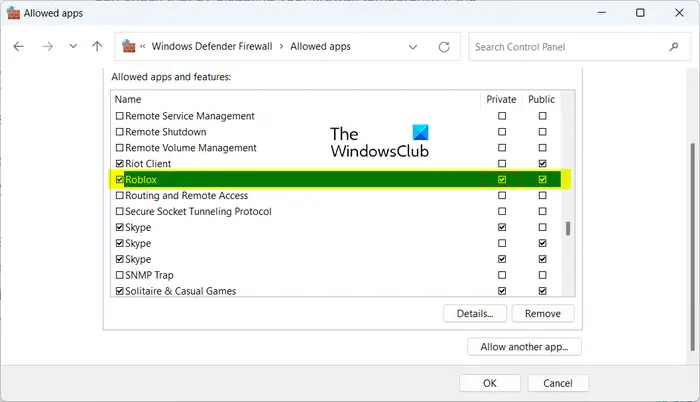Click the Public column header
Image resolution: width=700 pixels, height=402 pixels.
click(x=541, y=99)
